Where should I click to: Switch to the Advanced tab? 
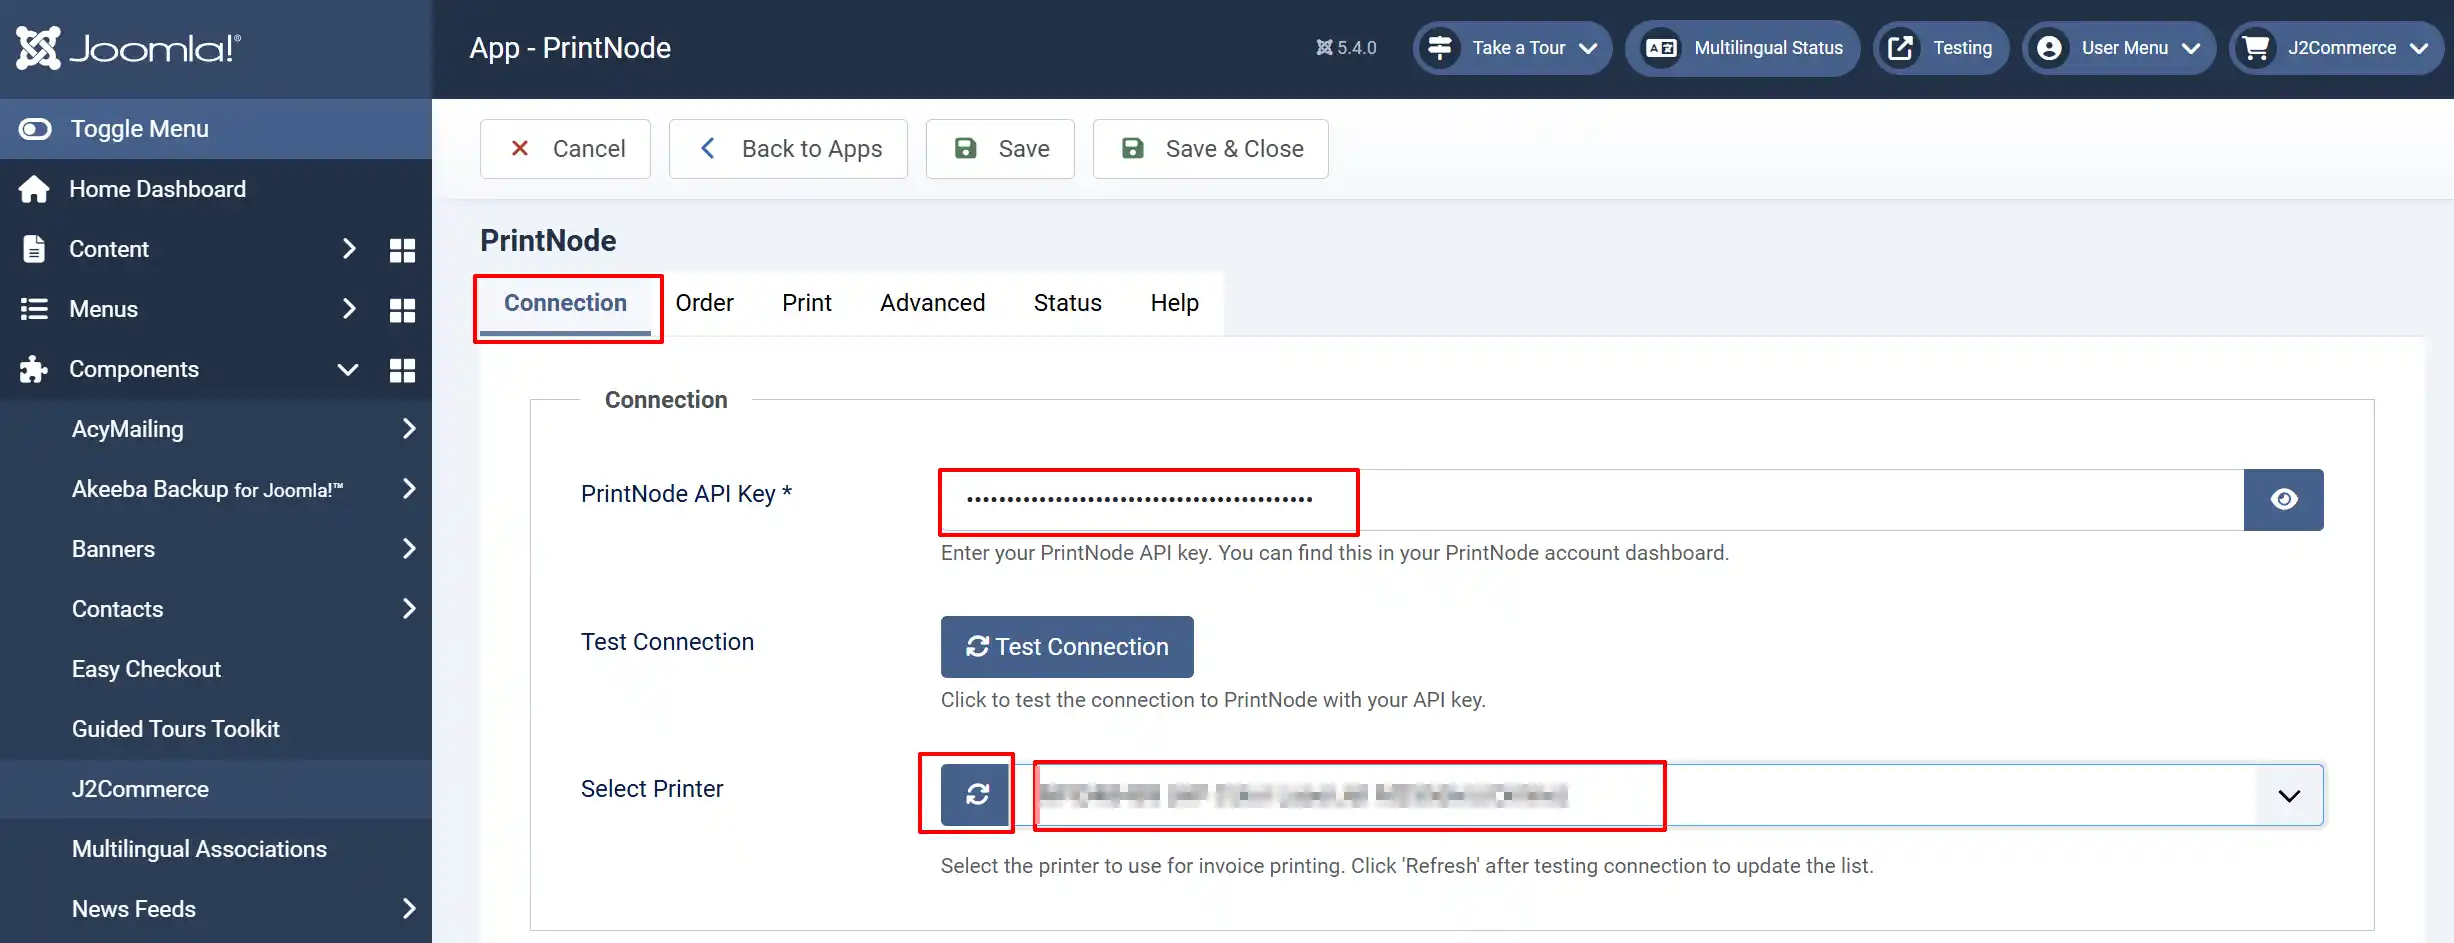[x=932, y=303]
